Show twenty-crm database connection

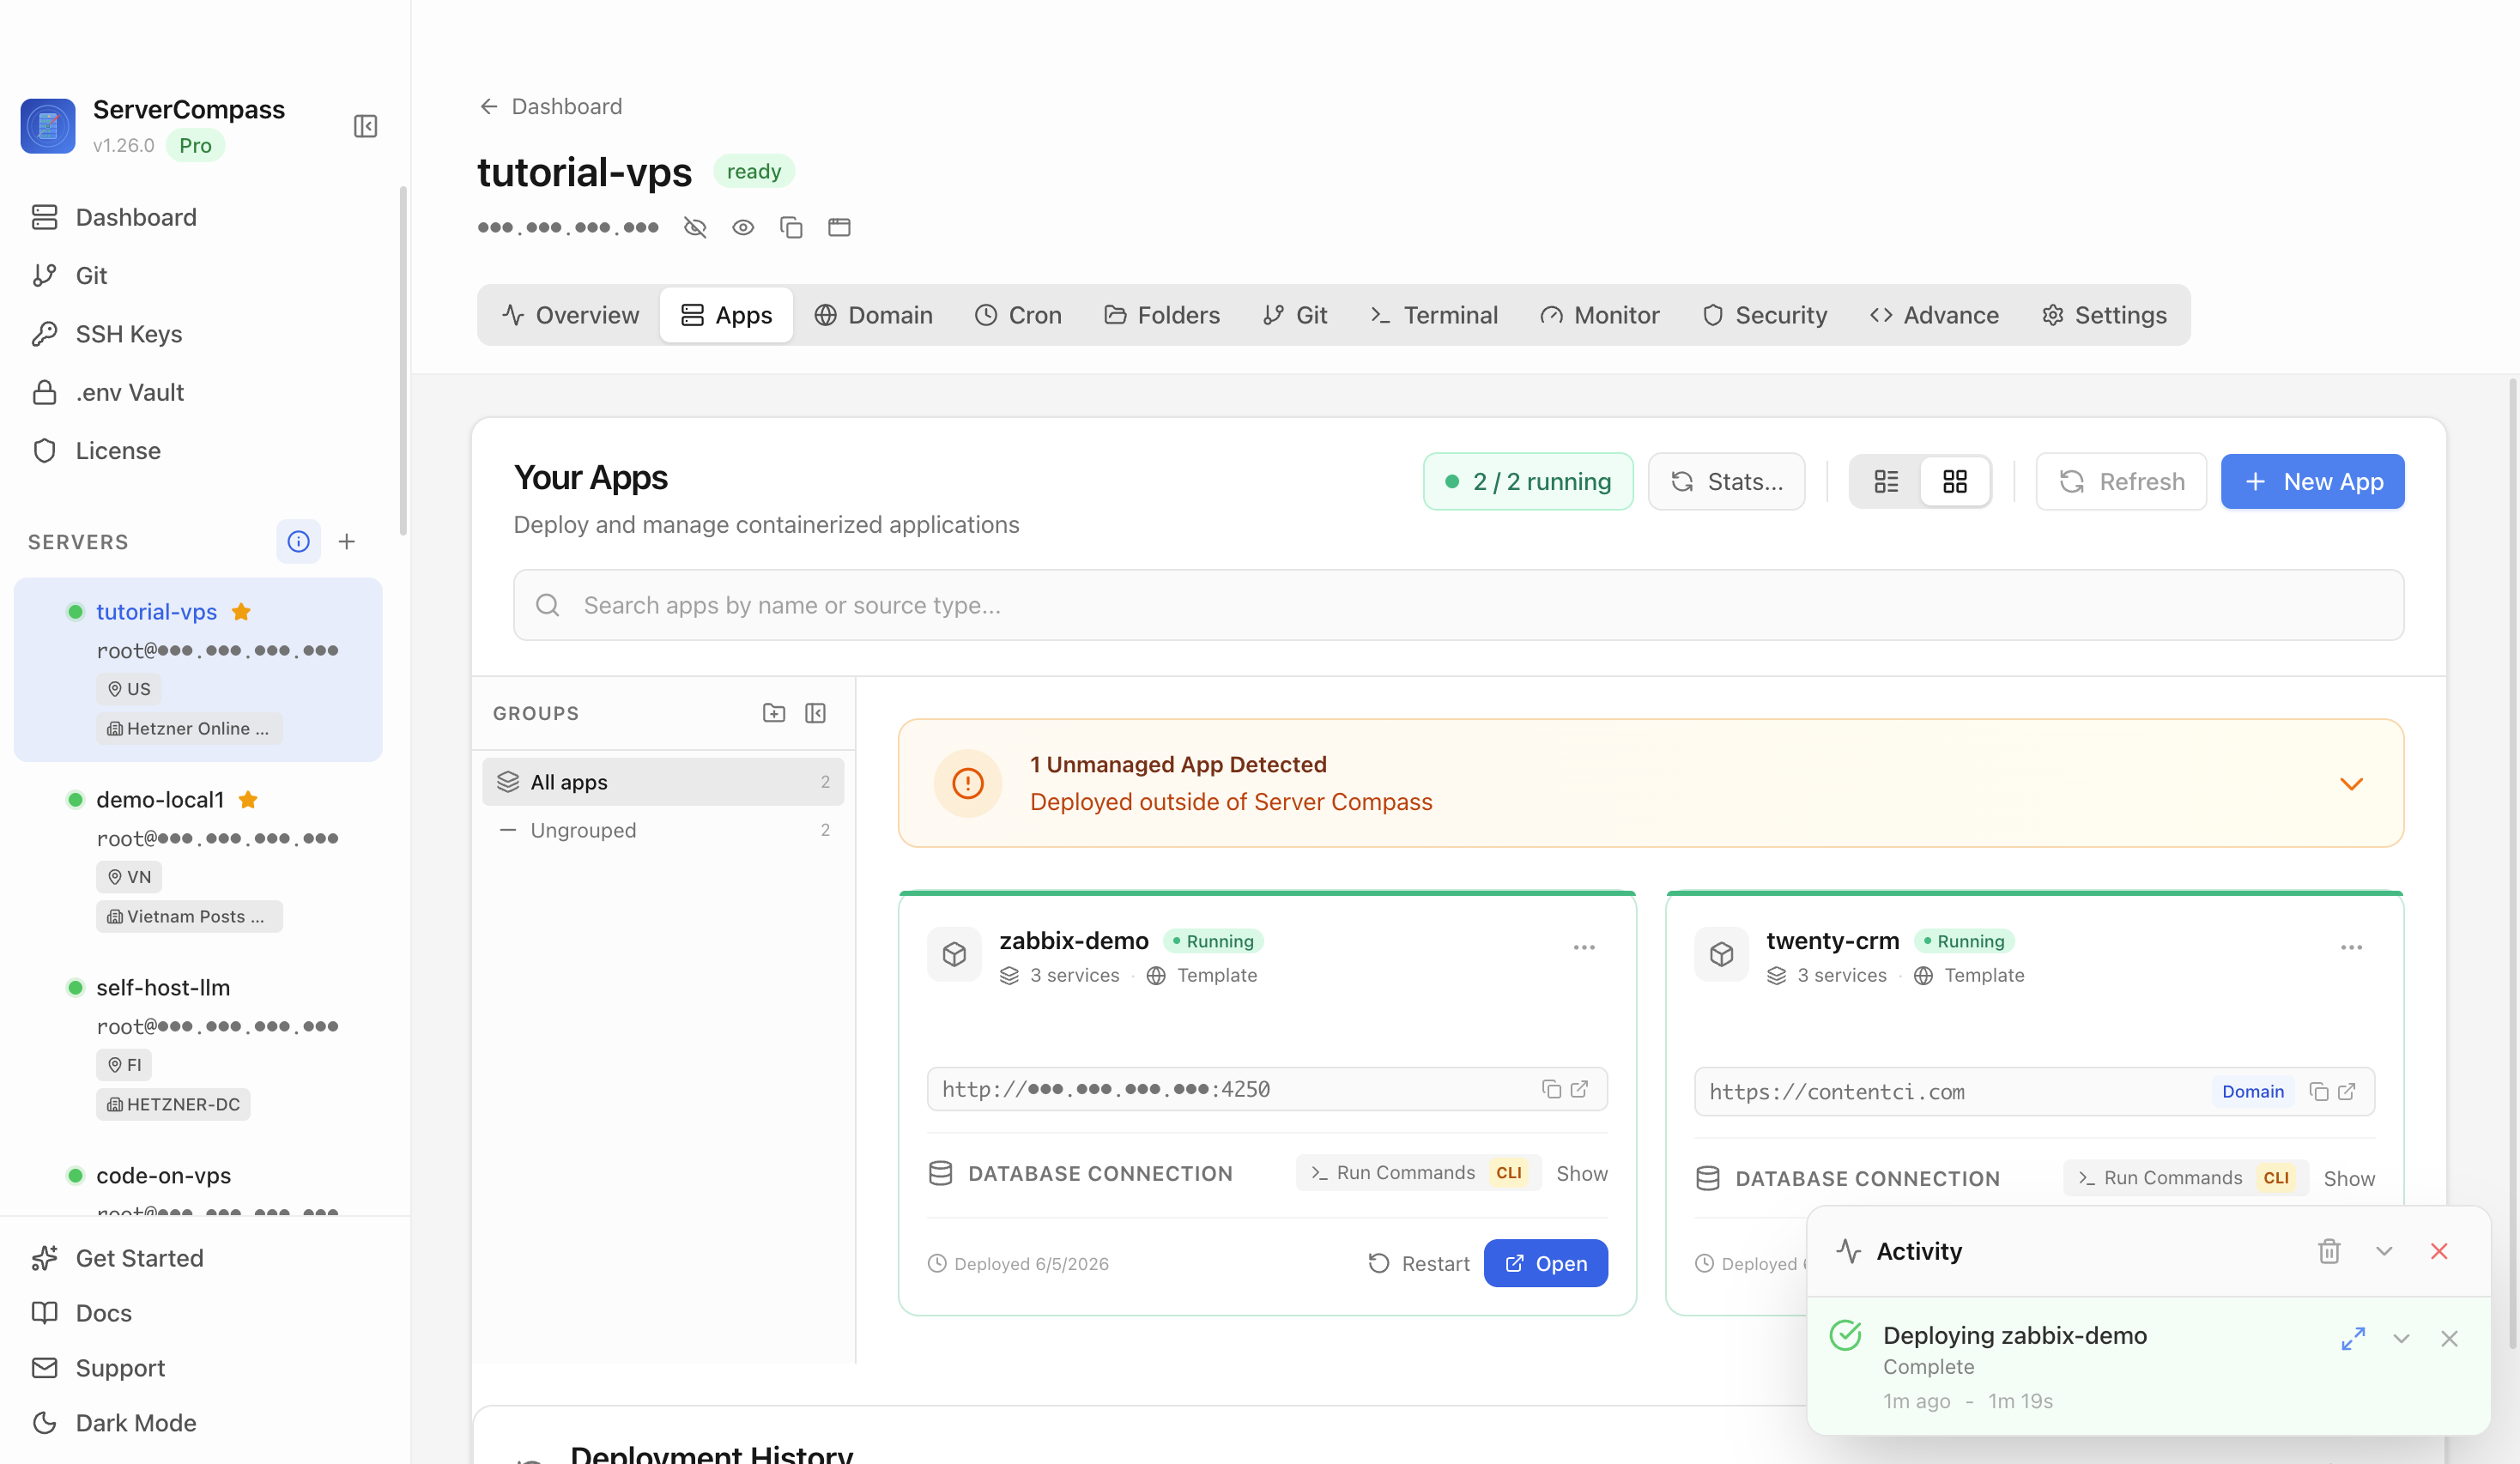click(2349, 1179)
